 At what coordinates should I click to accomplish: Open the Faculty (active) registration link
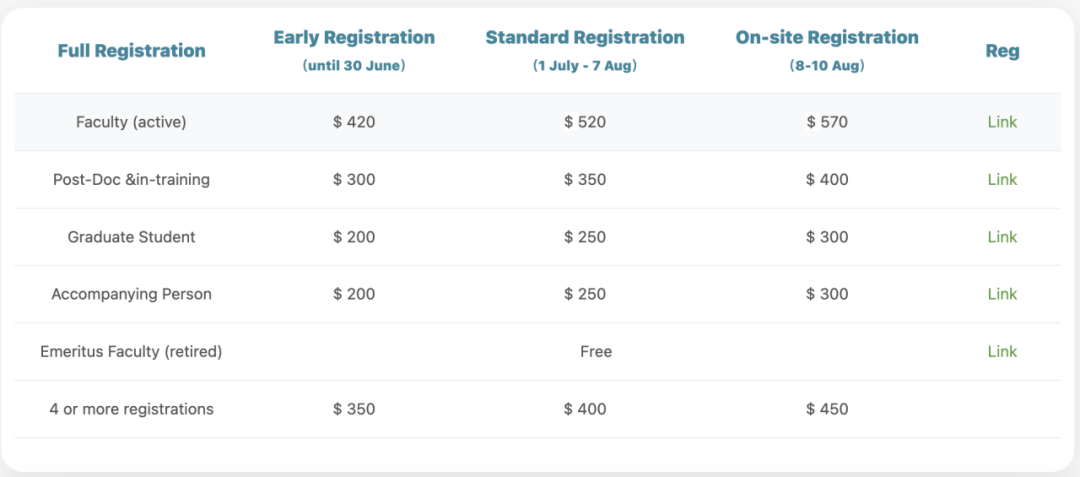point(1002,122)
